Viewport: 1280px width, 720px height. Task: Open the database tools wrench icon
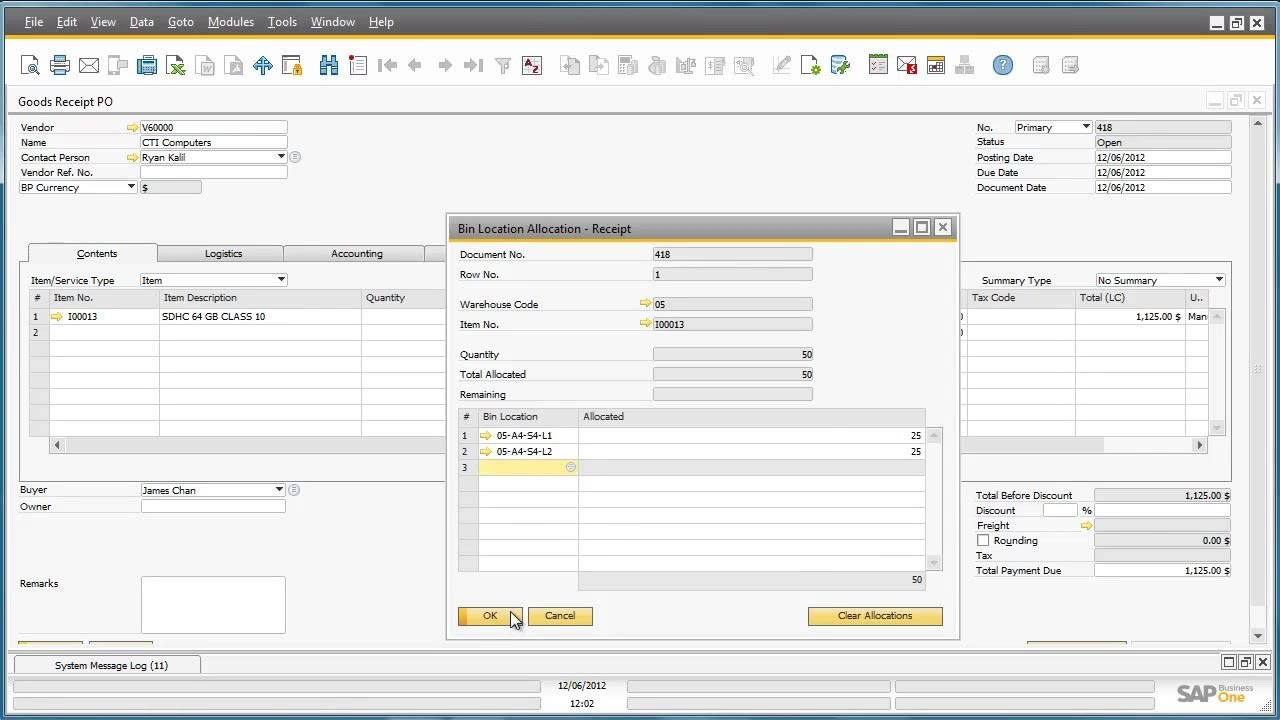(x=840, y=66)
